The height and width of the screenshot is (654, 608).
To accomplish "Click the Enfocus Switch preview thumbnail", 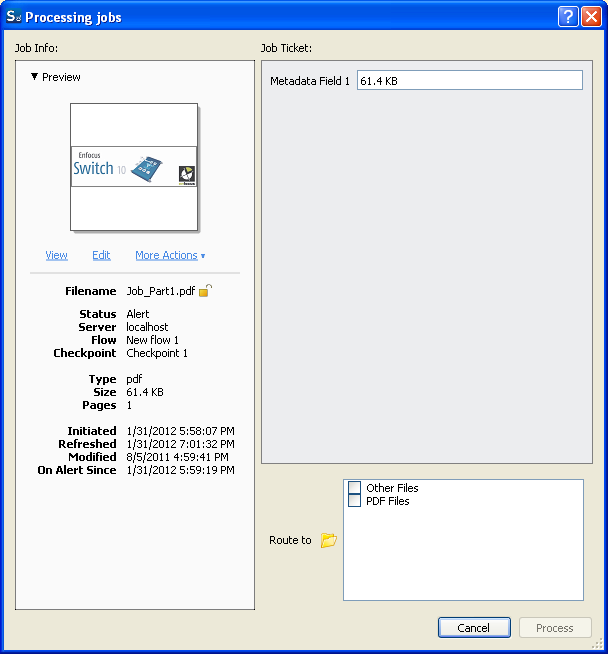I will (x=134, y=167).
